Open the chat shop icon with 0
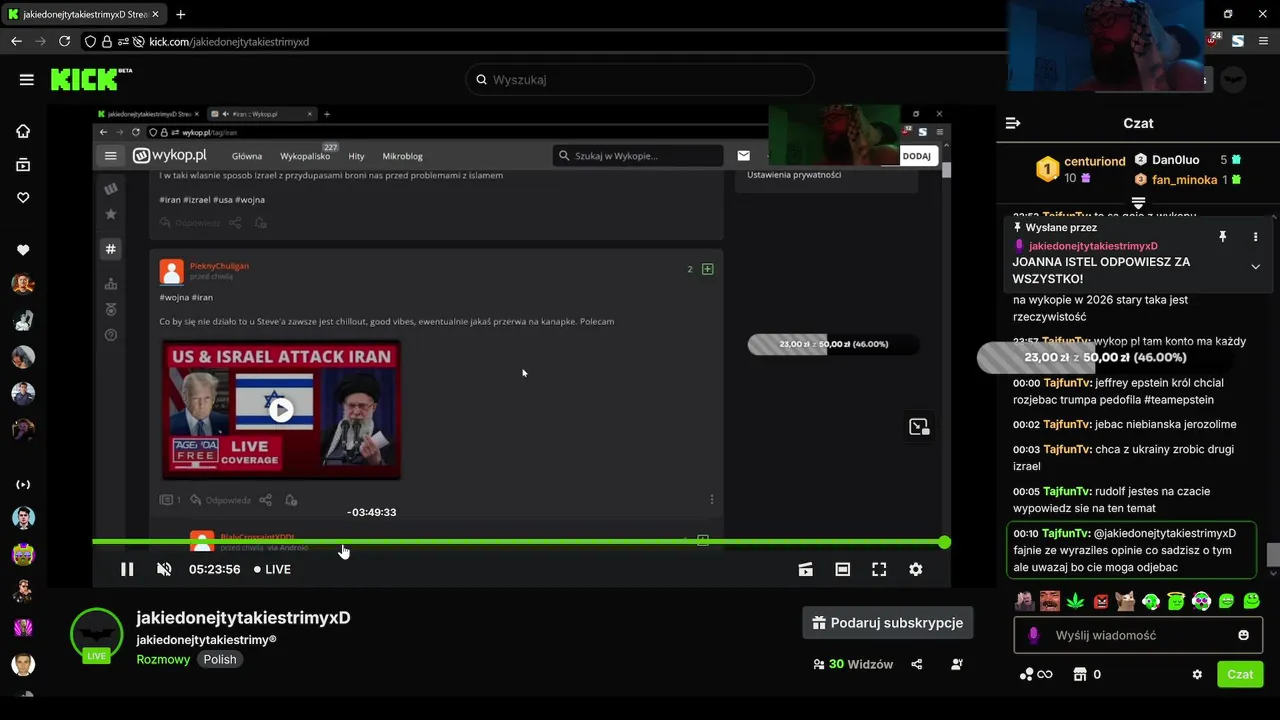 (1087, 674)
